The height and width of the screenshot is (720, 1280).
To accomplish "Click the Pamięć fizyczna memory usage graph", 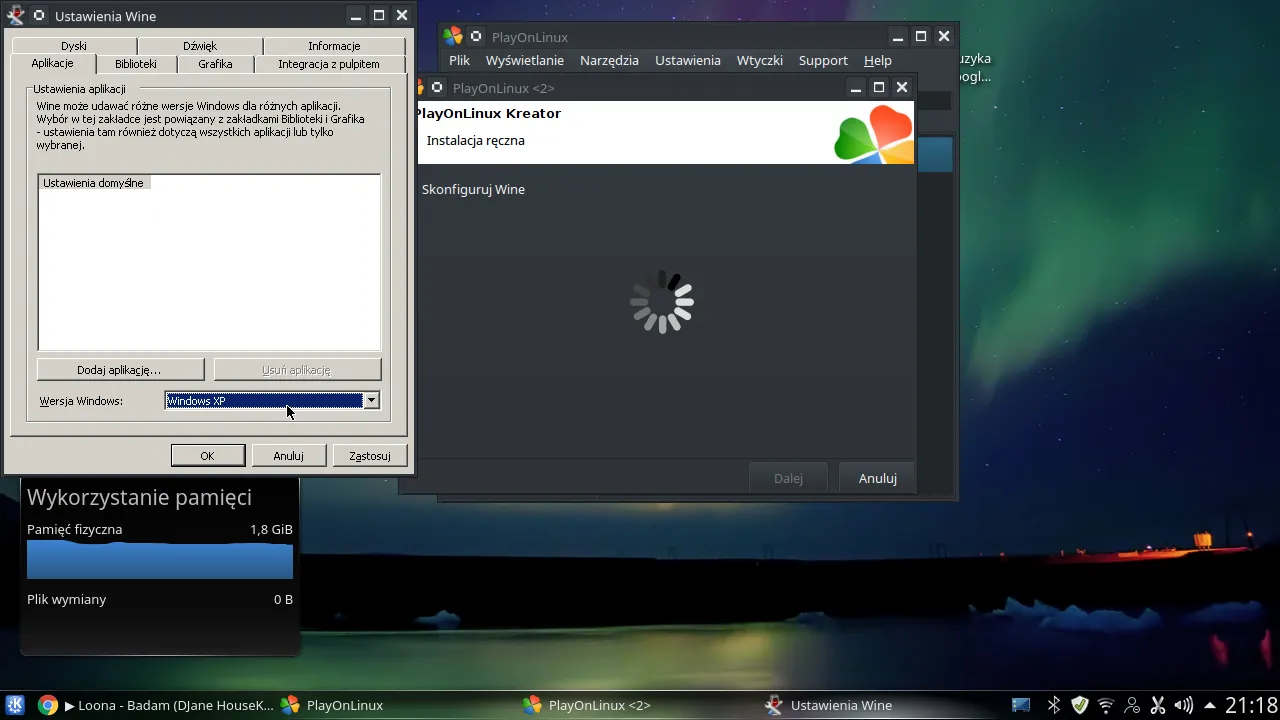I will point(160,560).
